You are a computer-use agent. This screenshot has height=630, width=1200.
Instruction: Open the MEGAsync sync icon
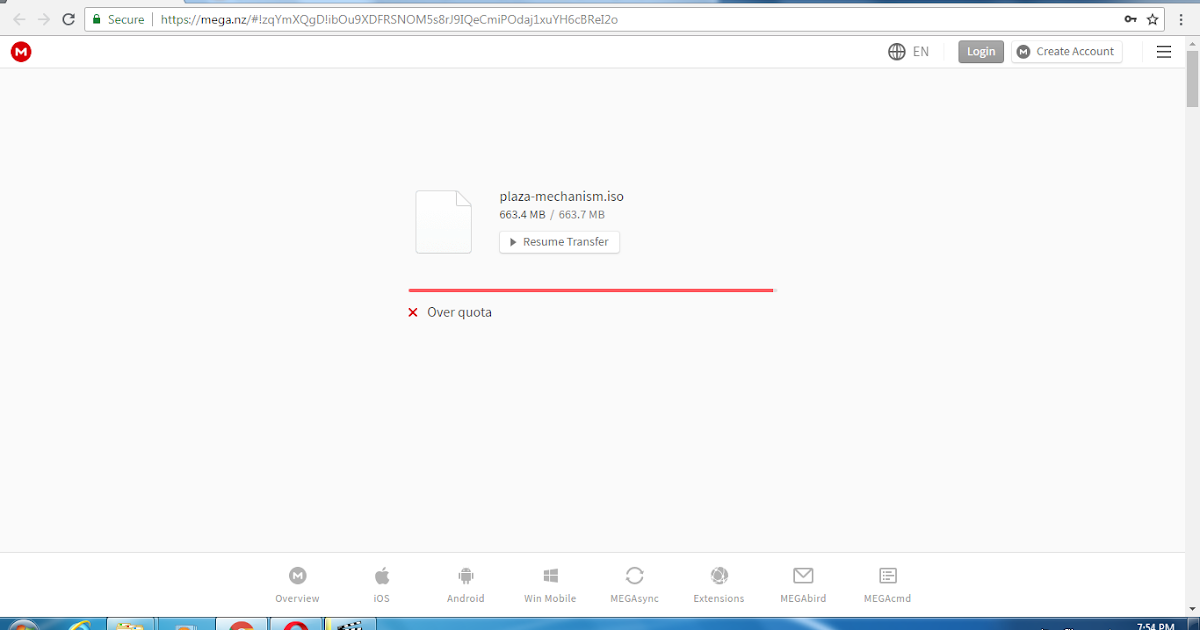634,576
